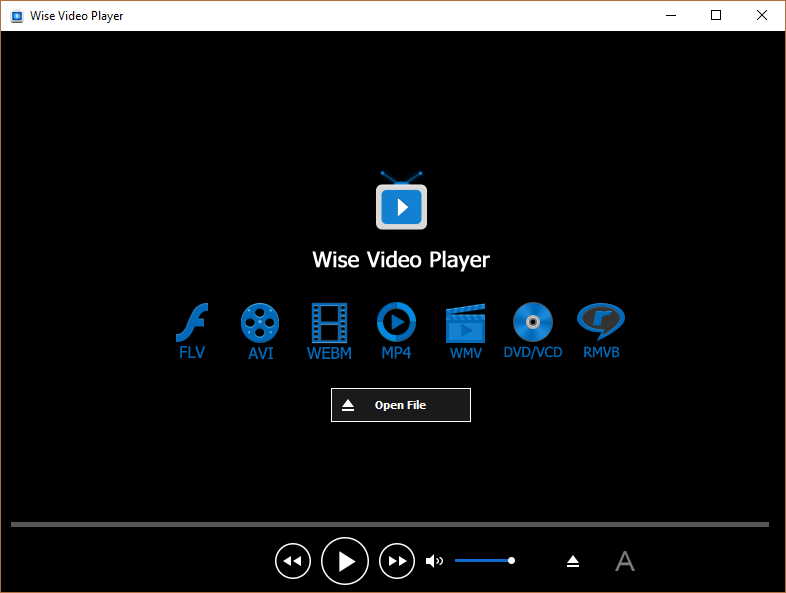Click the WMV clapperboard icon
The image size is (786, 593).
(465, 323)
